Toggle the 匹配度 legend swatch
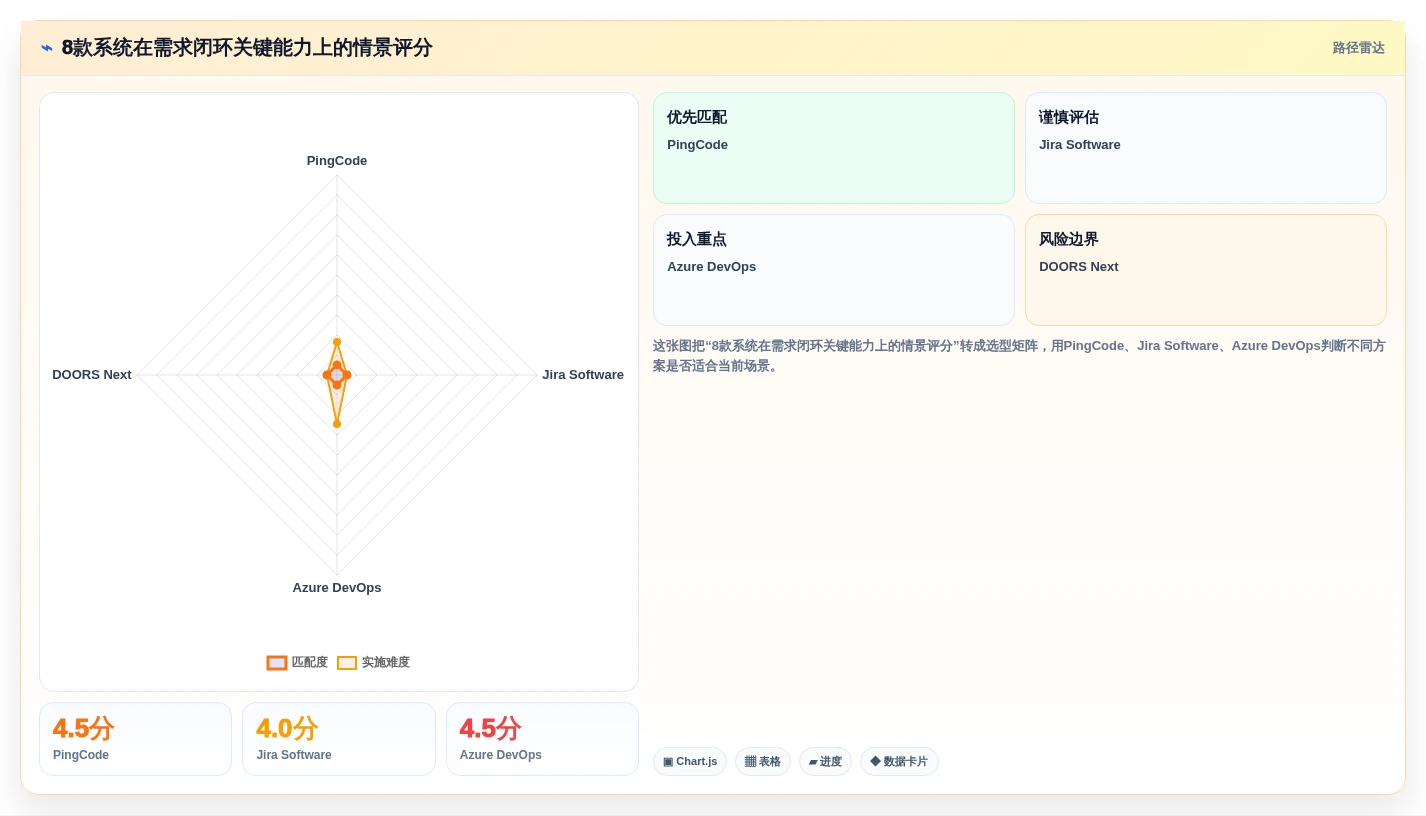Image resolution: width=1426 pixels, height=816 pixels. click(277, 662)
